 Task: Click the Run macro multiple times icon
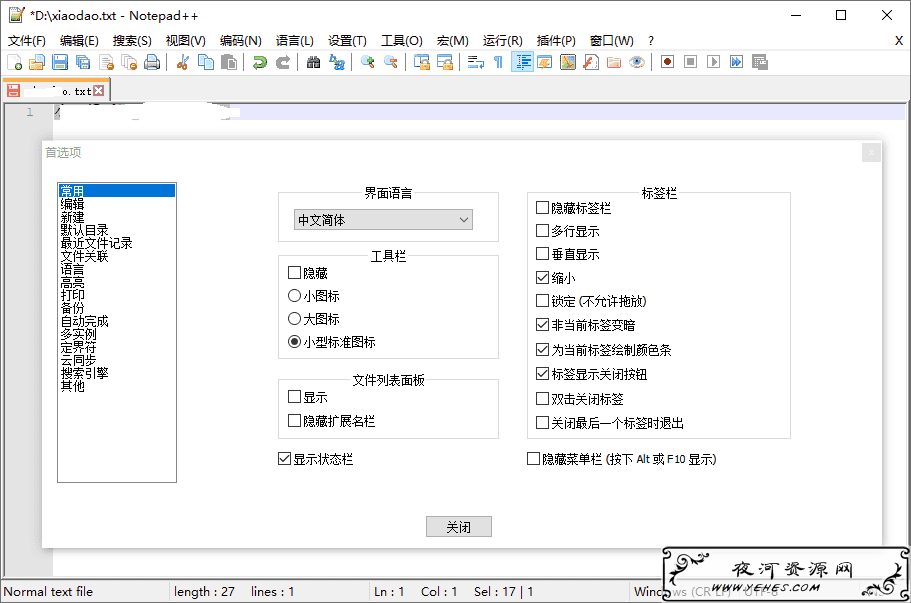(737, 62)
